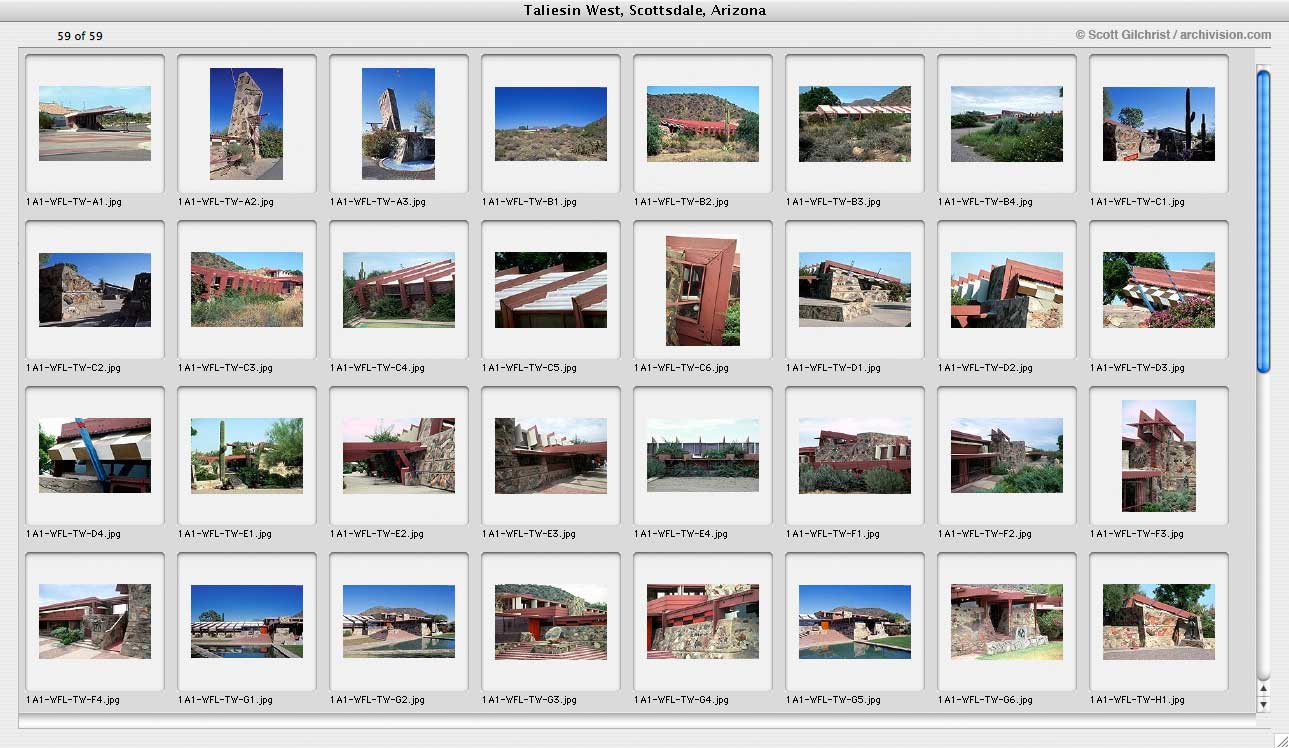Pick thumbnail 1A1-WFL-TW-G4.jpg
The image size is (1289, 748).
[703, 621]
